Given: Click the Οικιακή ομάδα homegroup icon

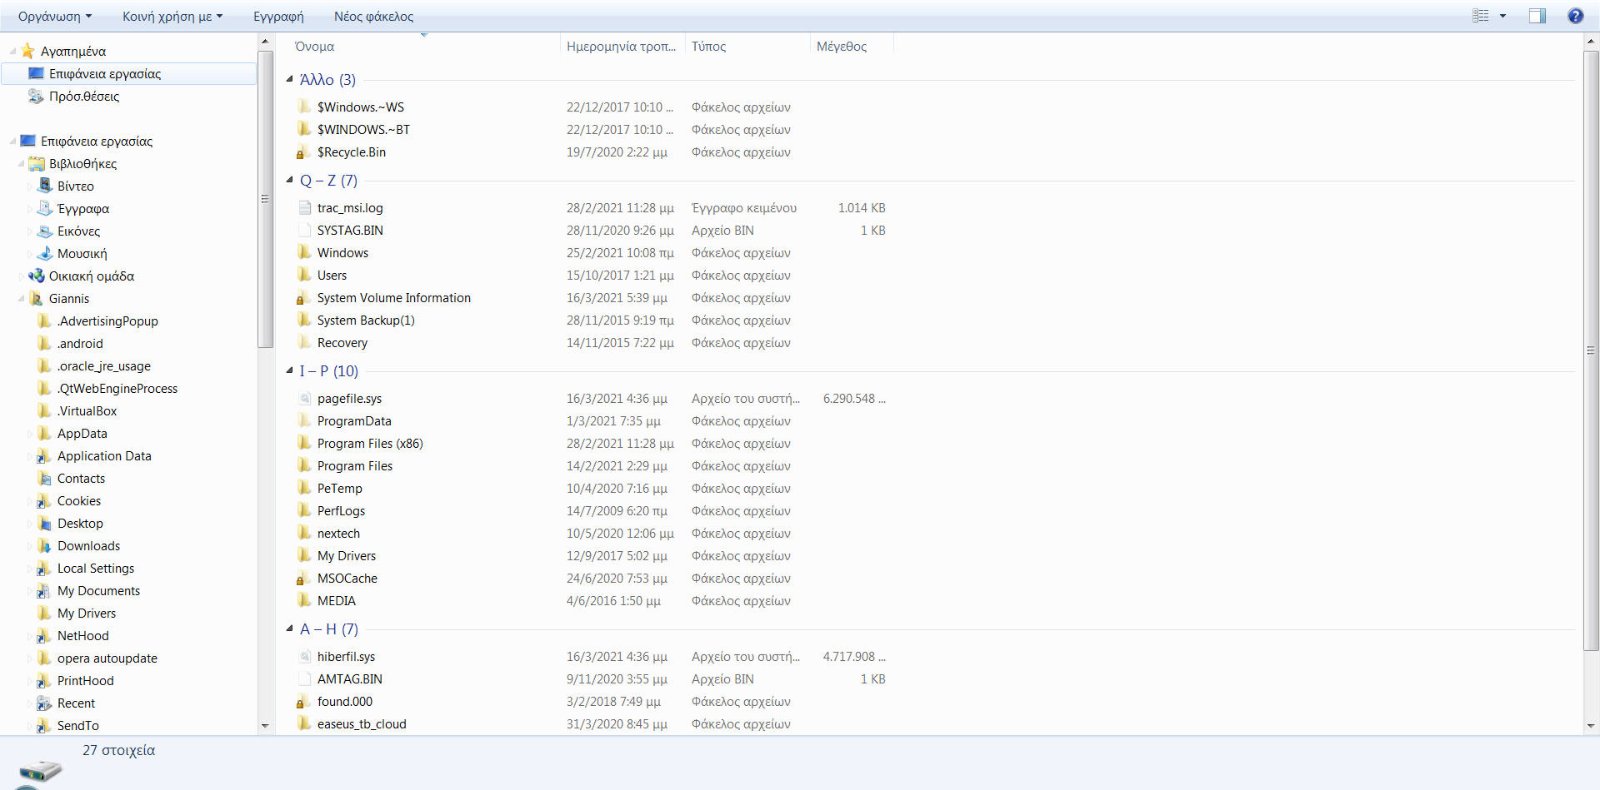Looking at the screenshot, I should click(37, 276).
